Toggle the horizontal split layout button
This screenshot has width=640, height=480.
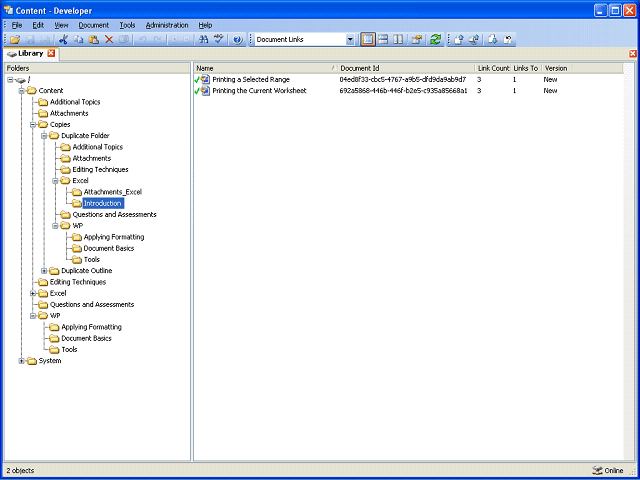[x=383, y=40]
